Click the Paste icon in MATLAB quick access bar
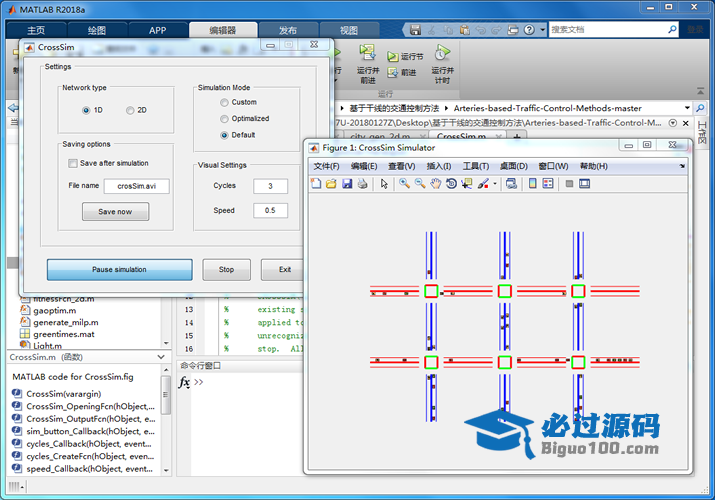Viewport: 715px width, 500px height. pos(465,30)
